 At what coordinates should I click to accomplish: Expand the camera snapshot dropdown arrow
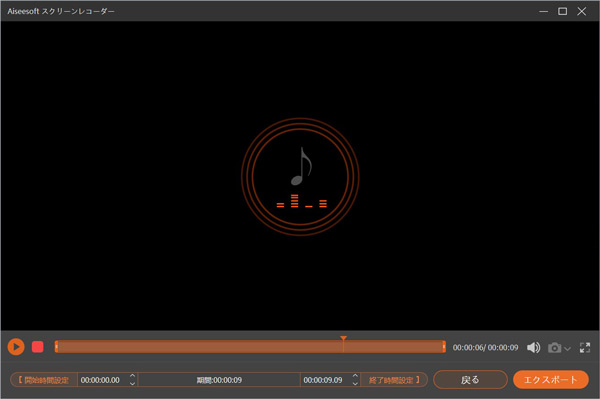(567, 349)
